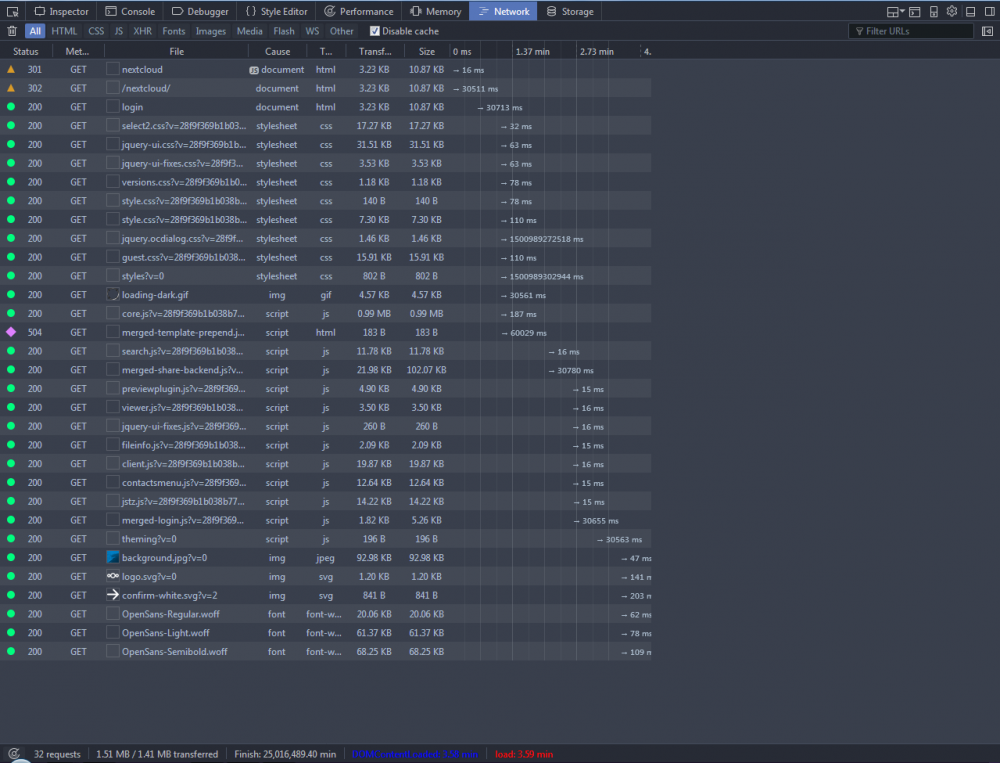Open the Storage tab
The width and height of the screenshot is (1000, 763).
click(570, 11)
